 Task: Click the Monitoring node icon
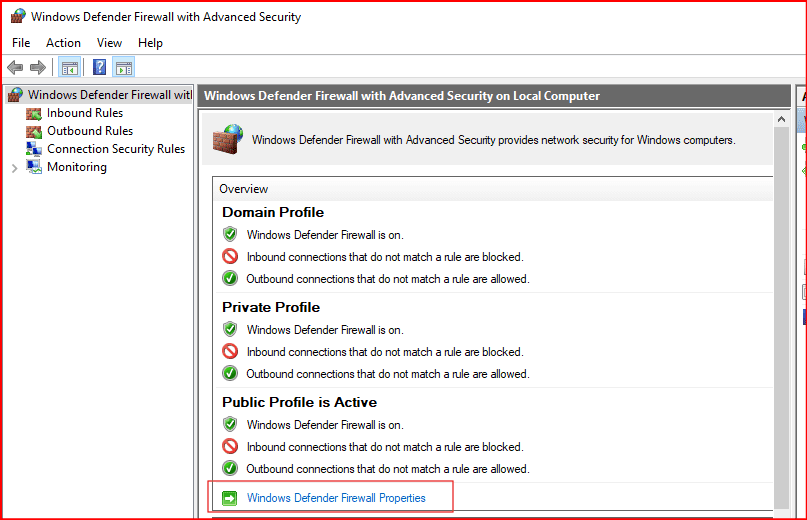click(x=34, y=167)
